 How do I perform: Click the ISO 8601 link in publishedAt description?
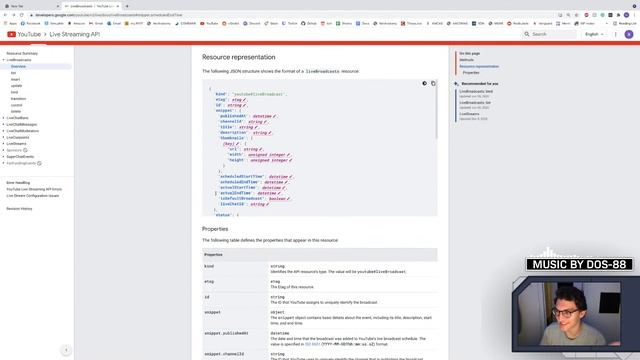312,344
